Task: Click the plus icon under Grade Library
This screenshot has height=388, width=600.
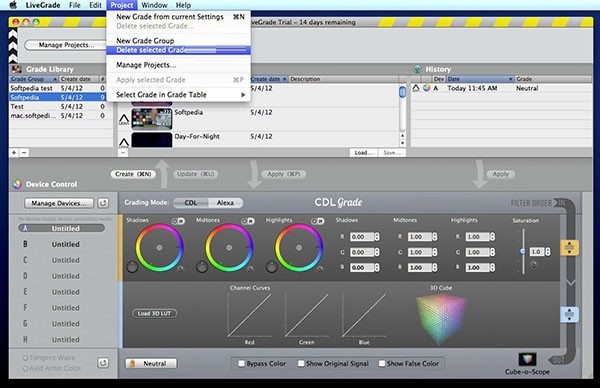Action: point(14,153)
